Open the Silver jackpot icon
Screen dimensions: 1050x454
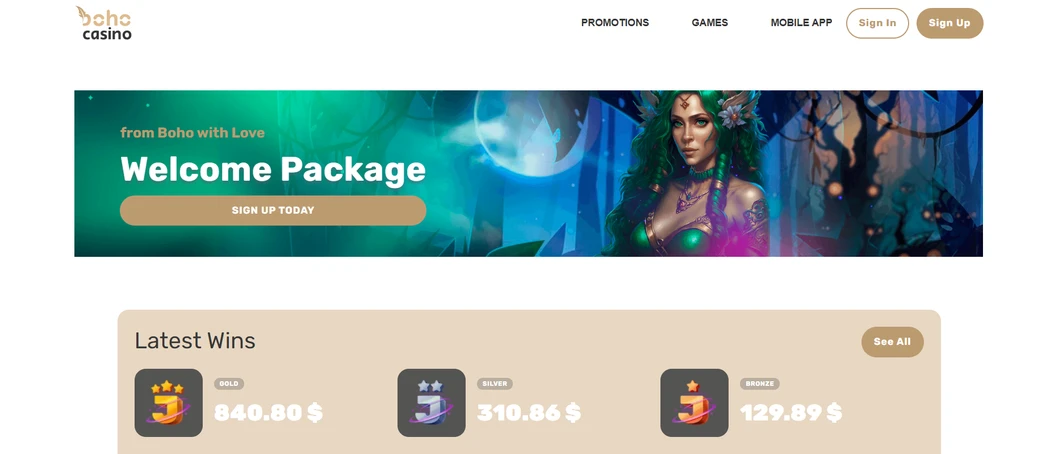pyautogui.click(x=431, y=402)
